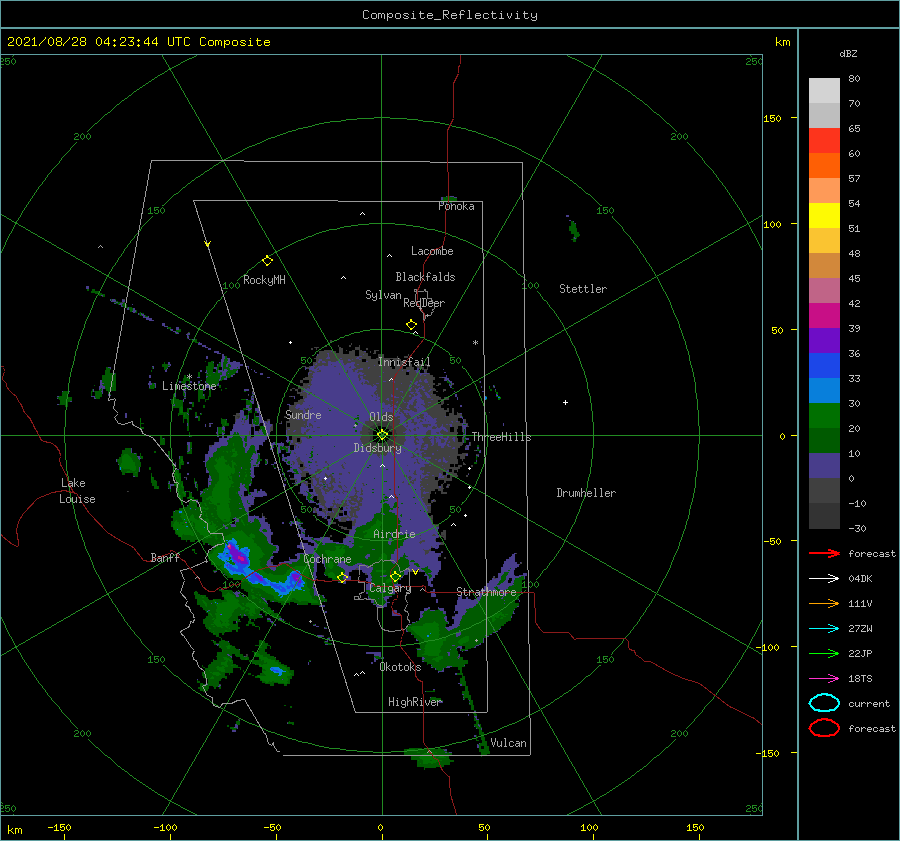Select the Drumheller town label
The image size is (900, 841).
pos(586,493)
